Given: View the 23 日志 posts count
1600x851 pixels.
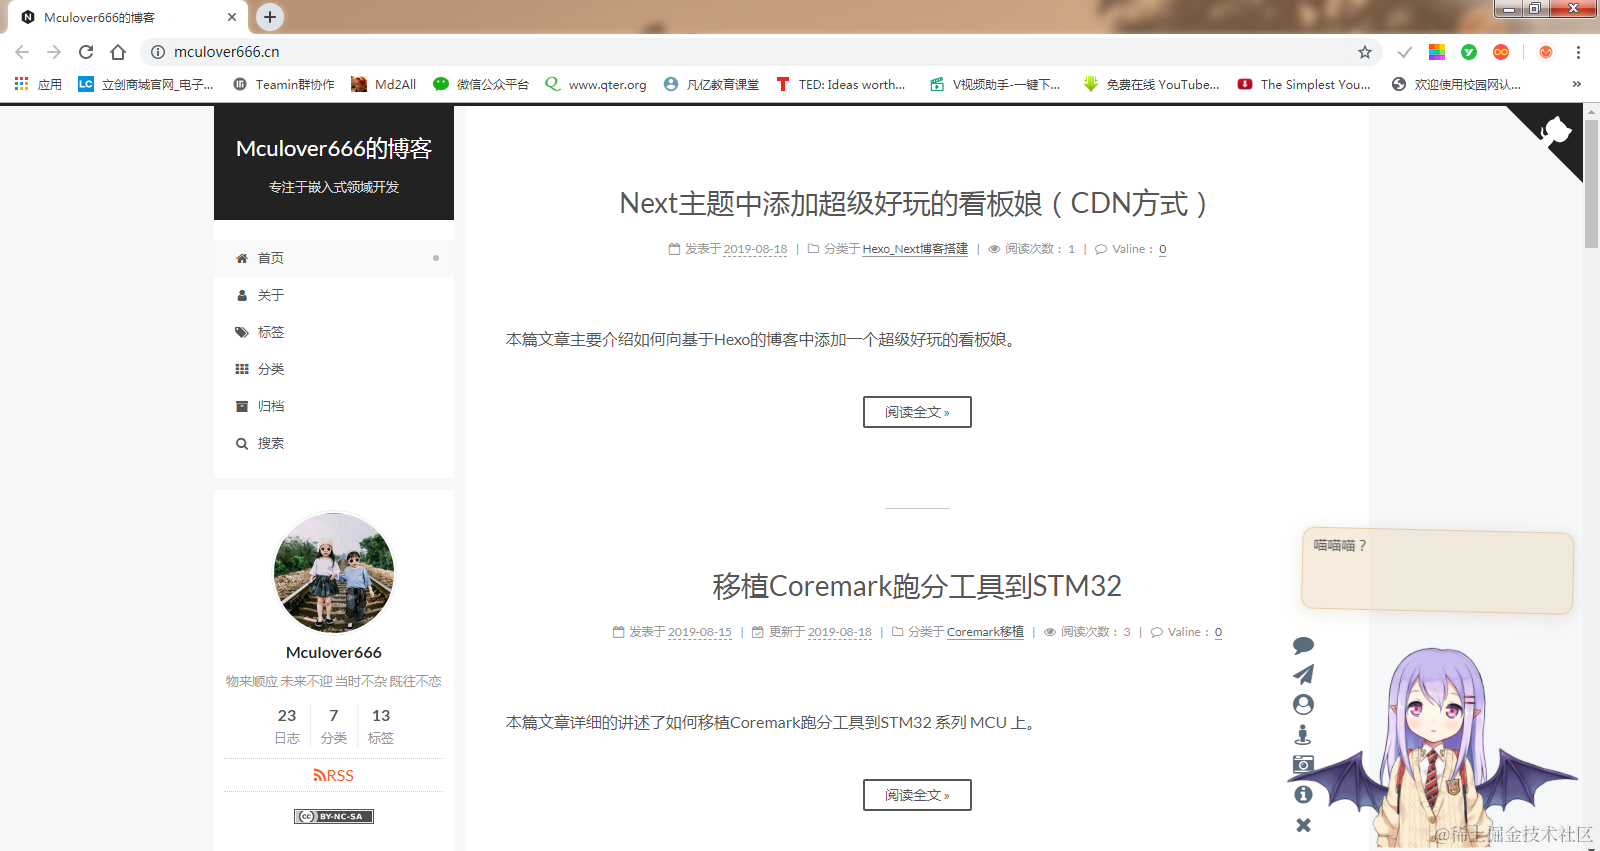Looking at the screenshot, I should [287, 726].
